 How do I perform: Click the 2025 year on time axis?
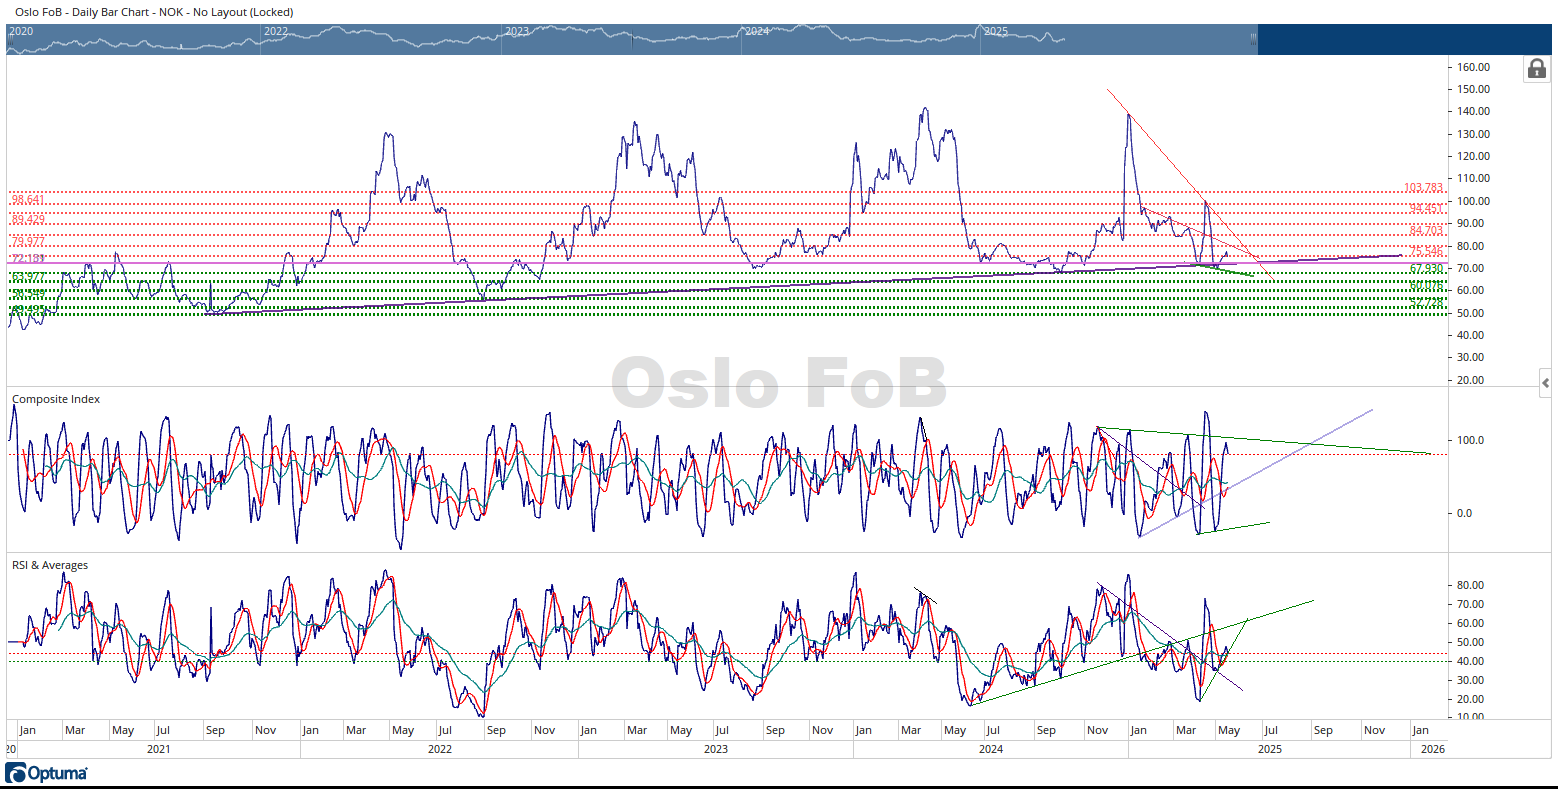(1269, 748)
